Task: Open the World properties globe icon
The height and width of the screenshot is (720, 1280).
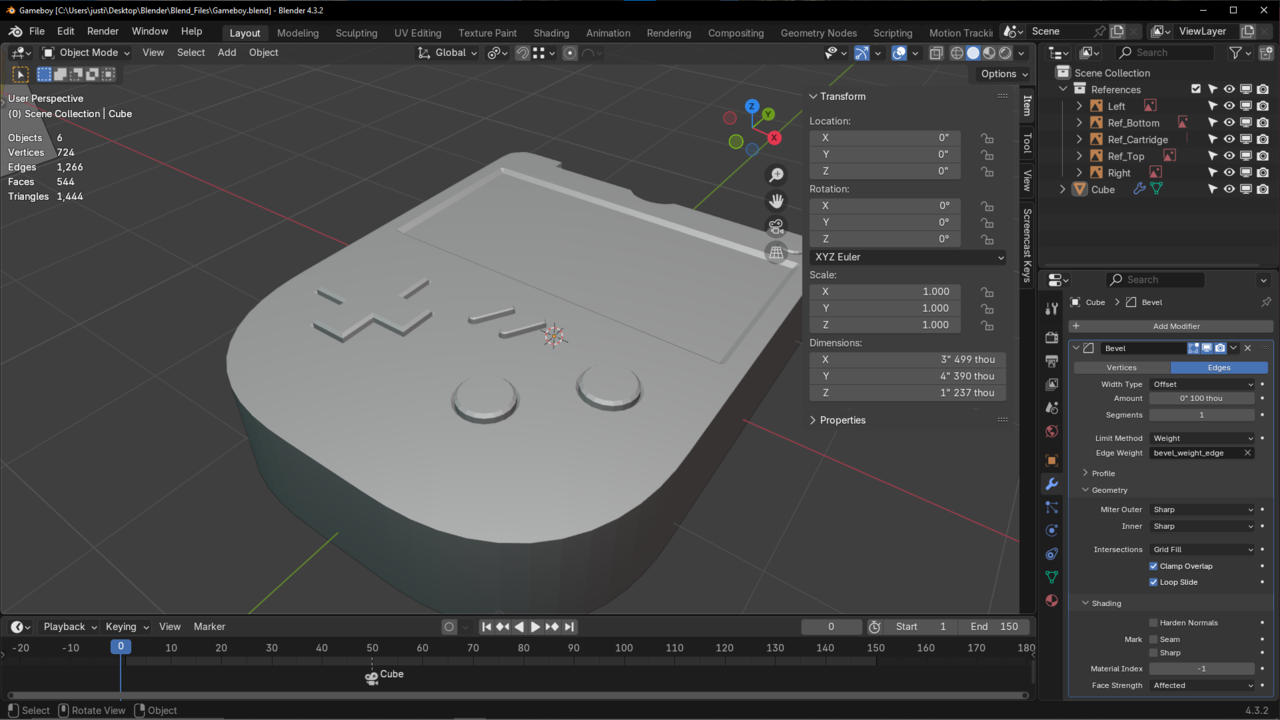Action: pos(1051,431)
